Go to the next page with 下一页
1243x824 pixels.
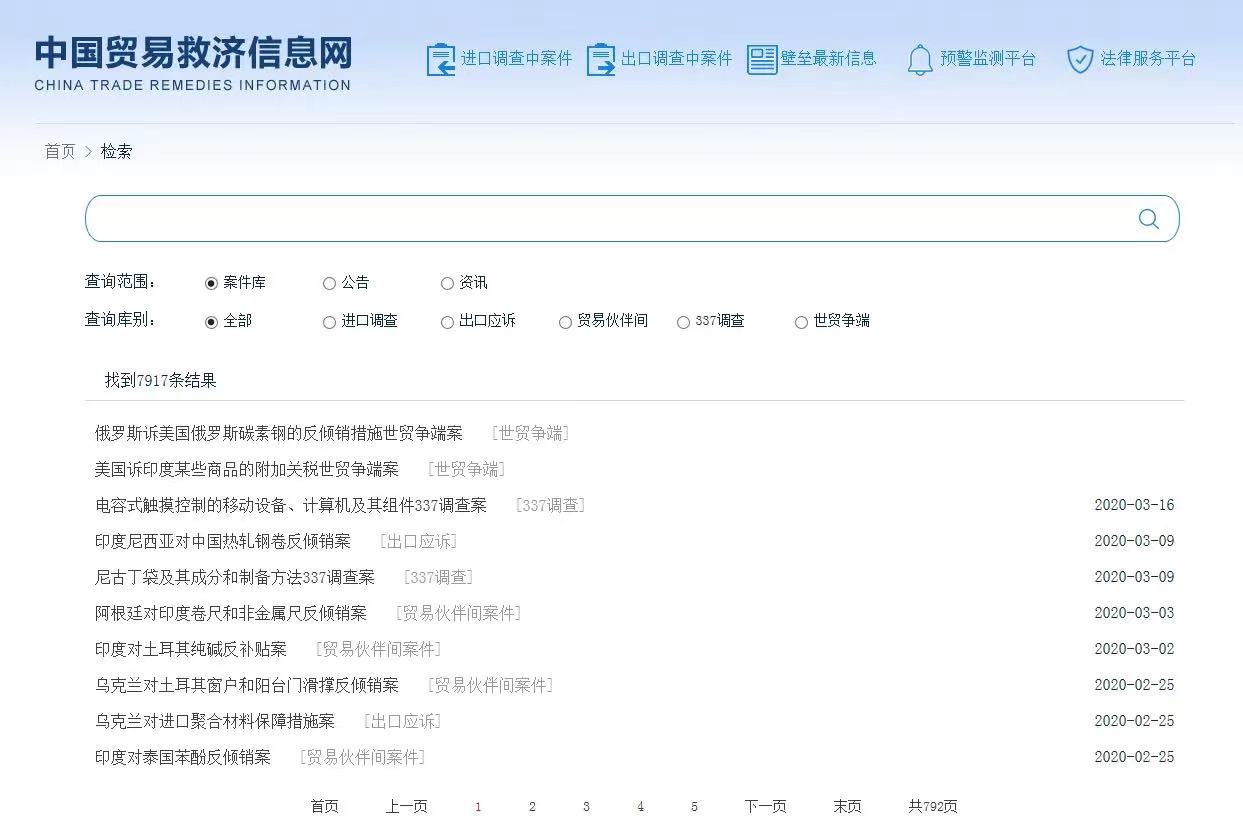click(765, 806)
